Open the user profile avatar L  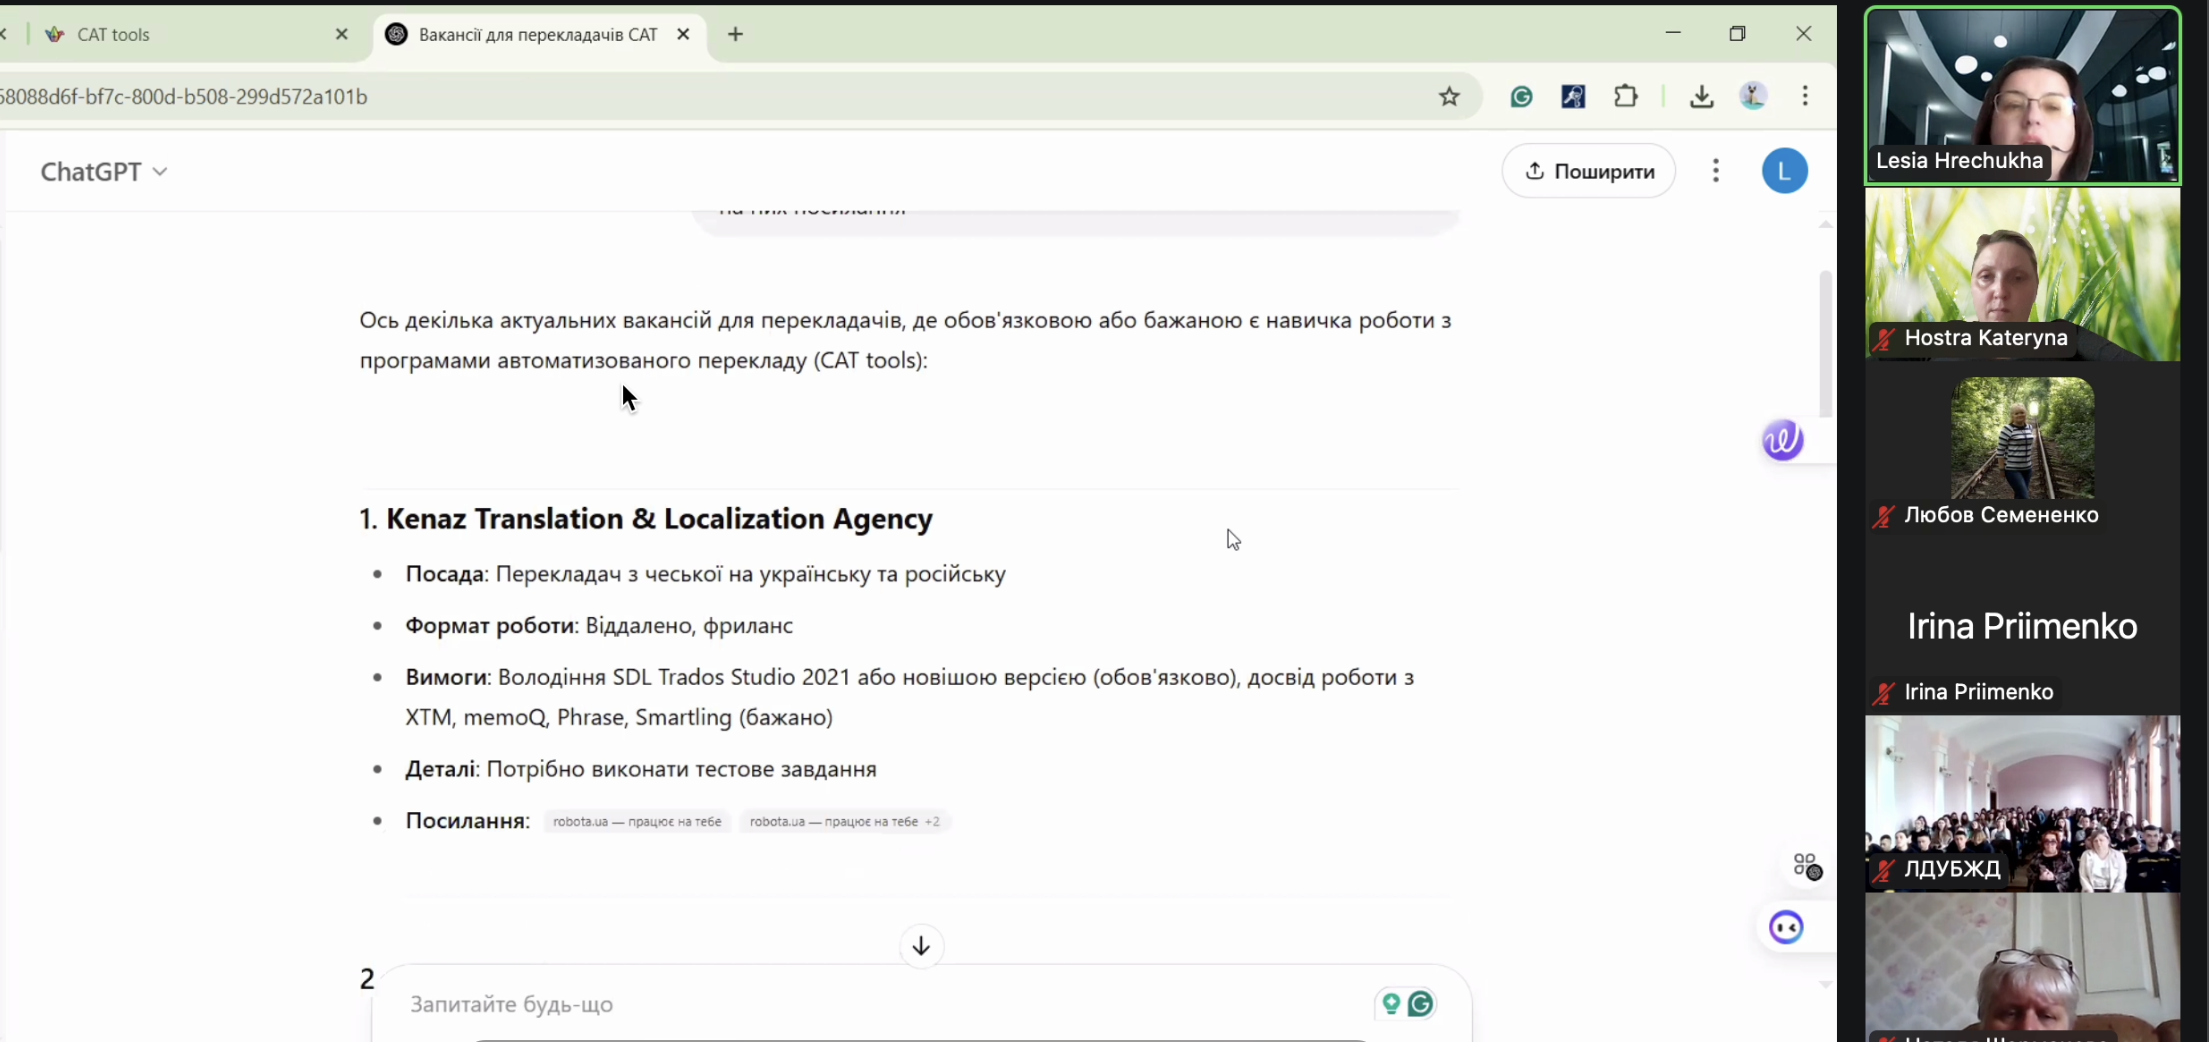[1784, 171]
